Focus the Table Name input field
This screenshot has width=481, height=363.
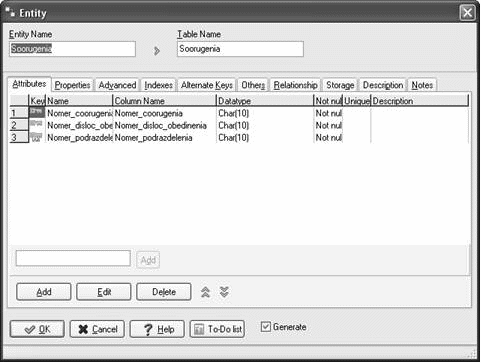click(240, 49)
